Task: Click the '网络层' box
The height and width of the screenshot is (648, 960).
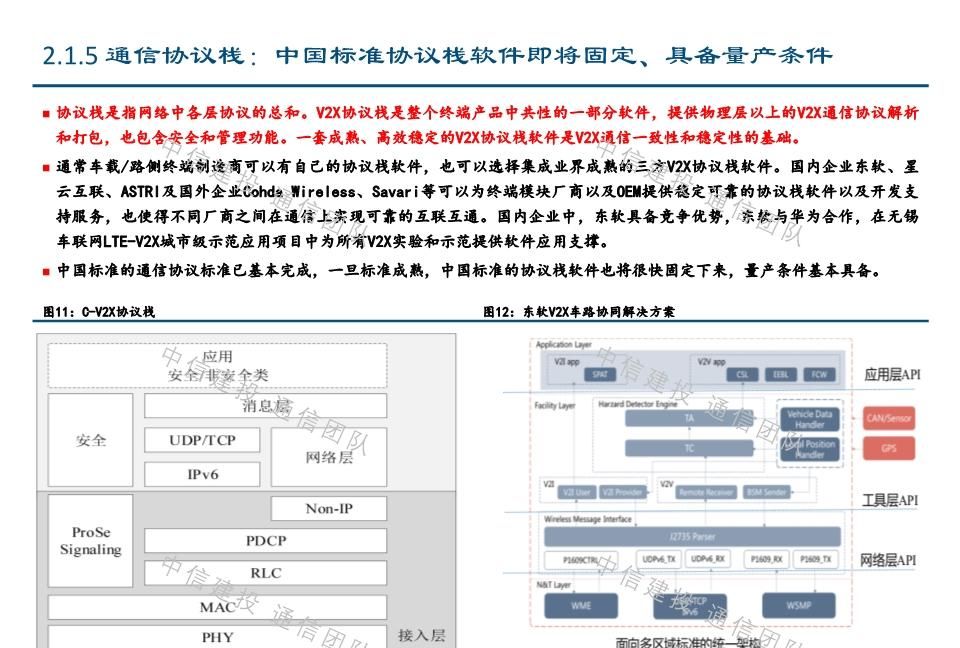Action: (329, 458)
